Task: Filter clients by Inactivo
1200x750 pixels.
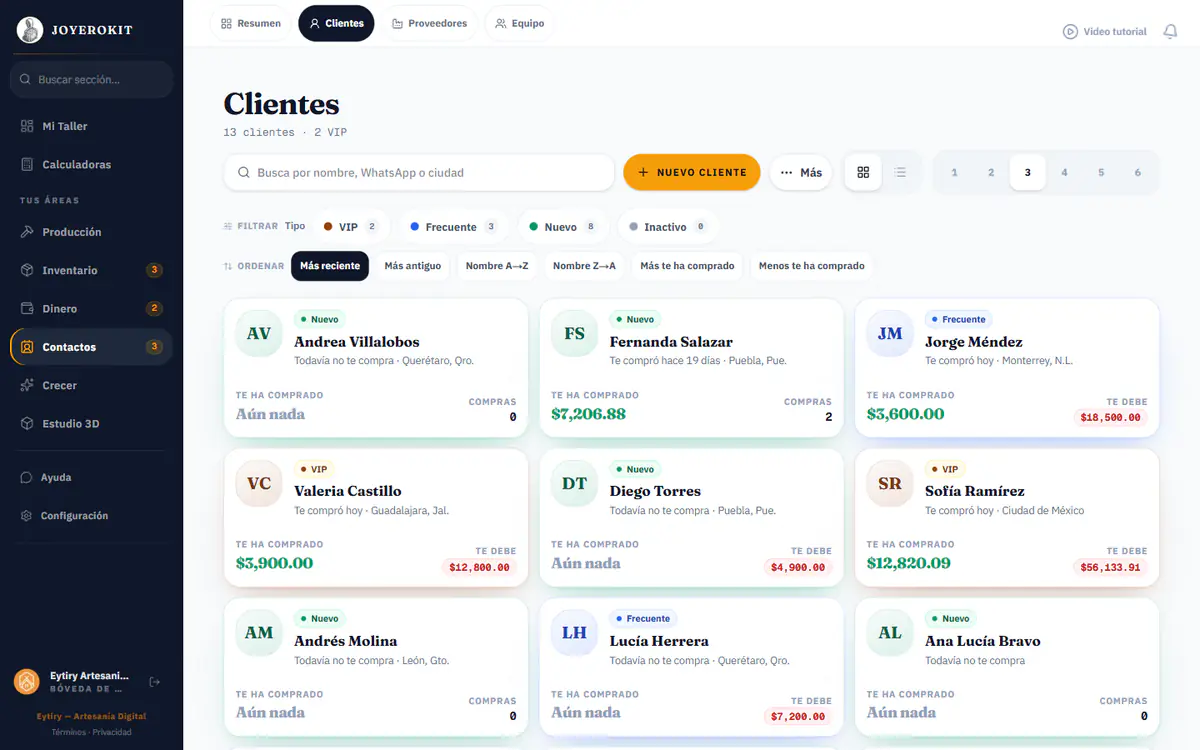Action: click(x=668, y=227)
